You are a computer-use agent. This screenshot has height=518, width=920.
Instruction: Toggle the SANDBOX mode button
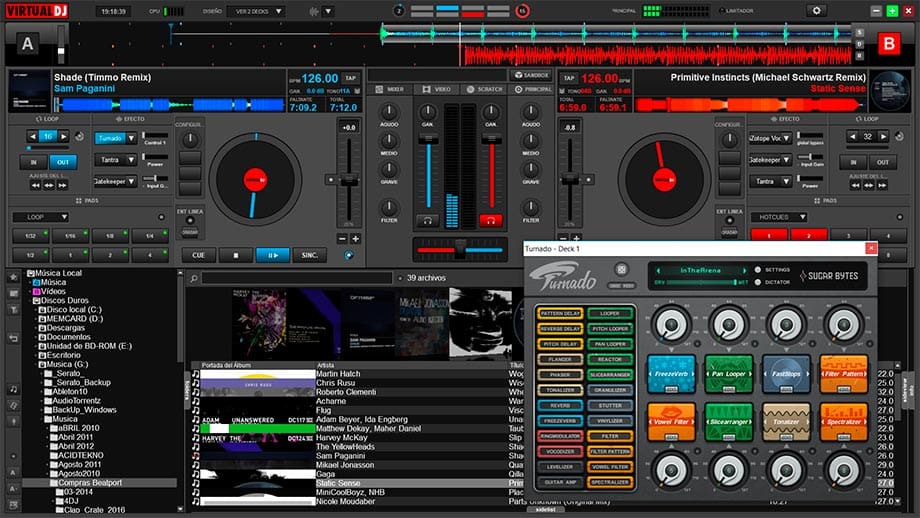[532, 75]
